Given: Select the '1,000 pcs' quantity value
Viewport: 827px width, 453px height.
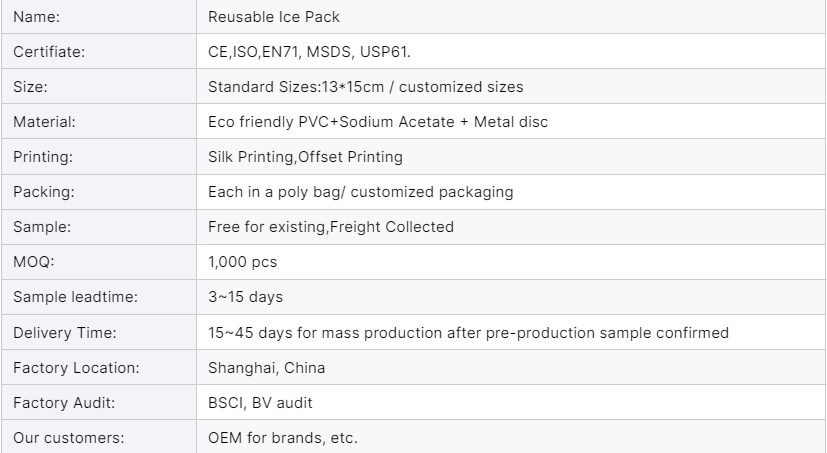Looking at the screenshot, I should click(x=242, y=262).
